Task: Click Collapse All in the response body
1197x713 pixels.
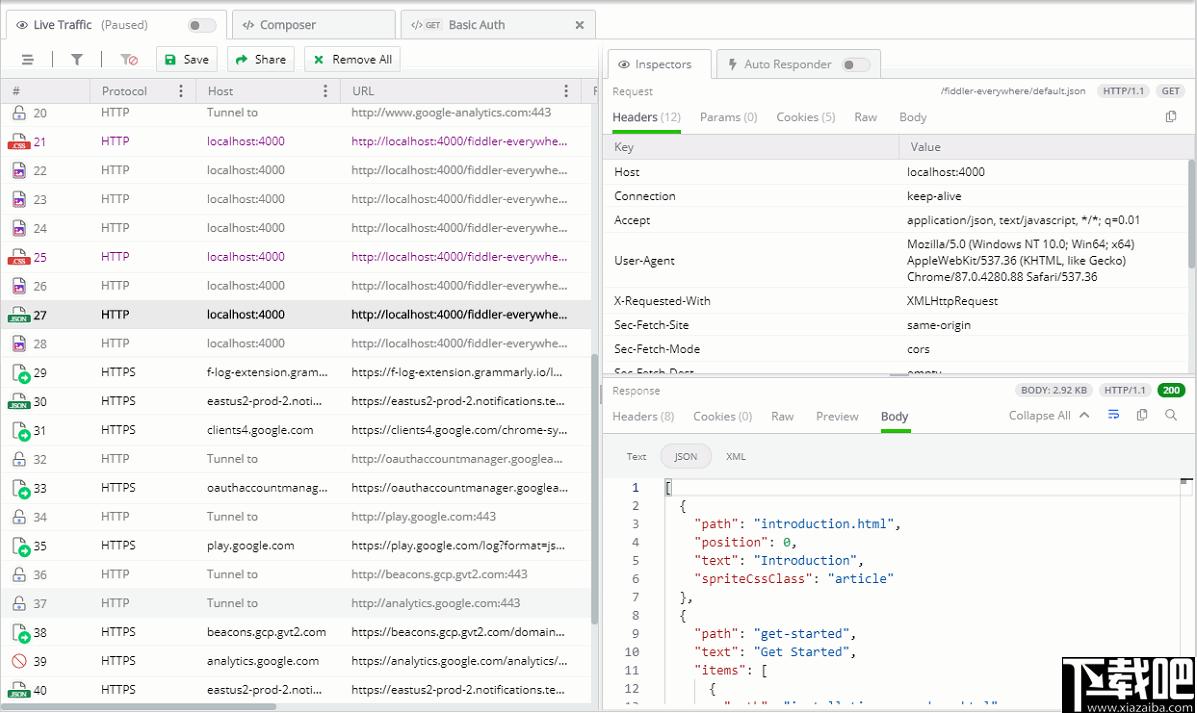Action: [1048, 415]
